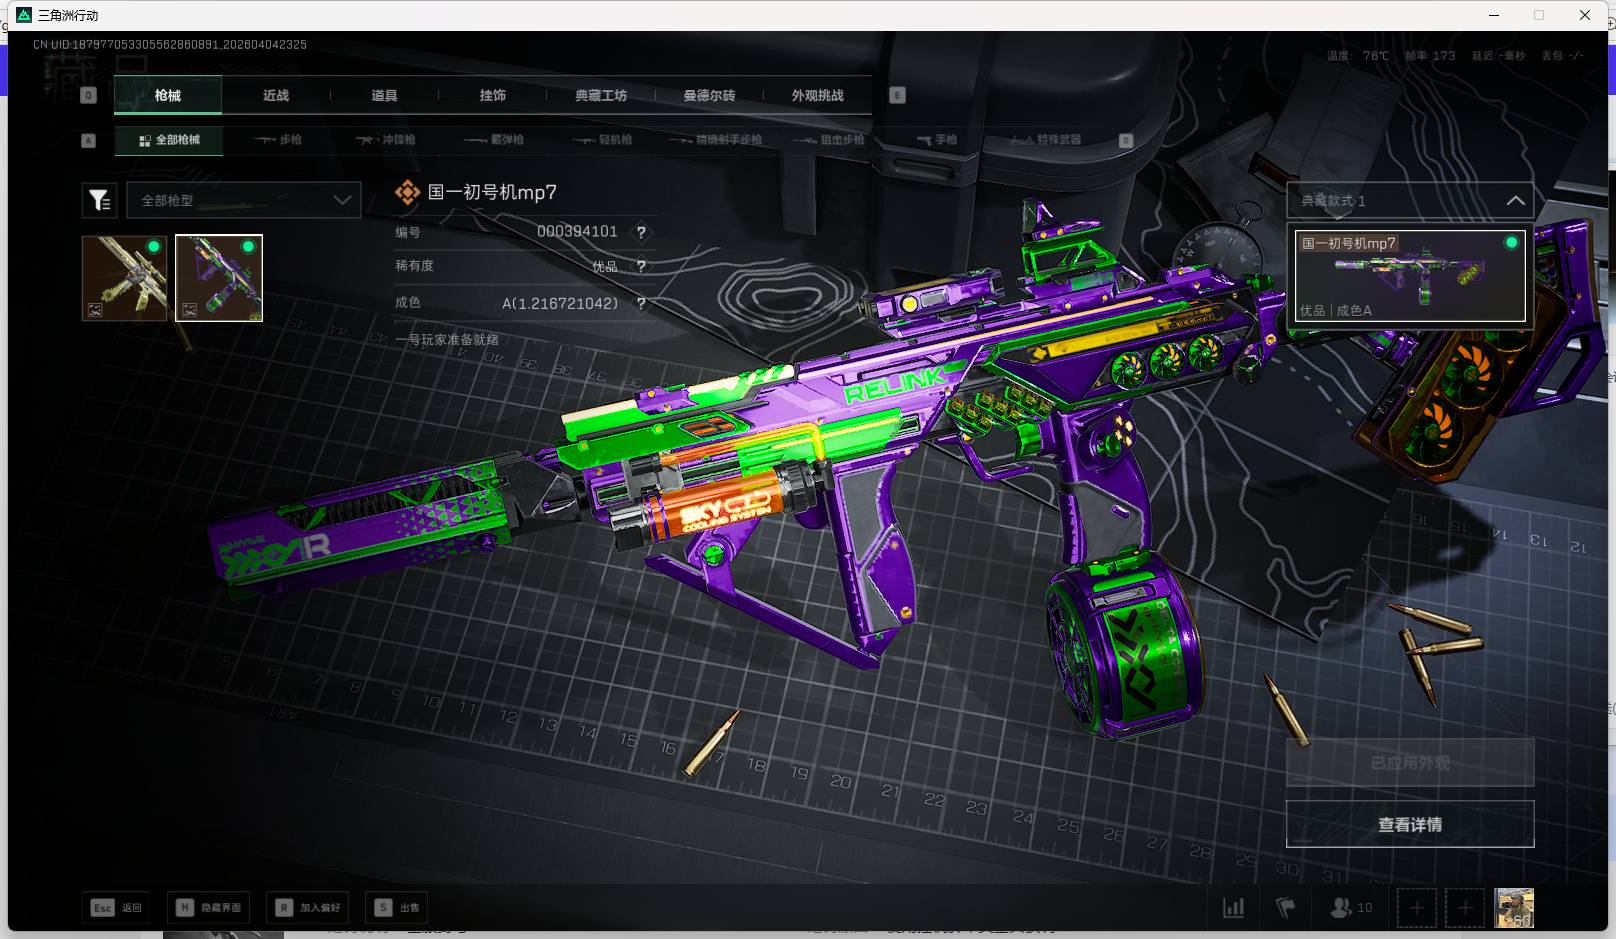The image size is (1616, 939).
Task: Open the 外观挑战 tab
Action: tap(817, 95)
